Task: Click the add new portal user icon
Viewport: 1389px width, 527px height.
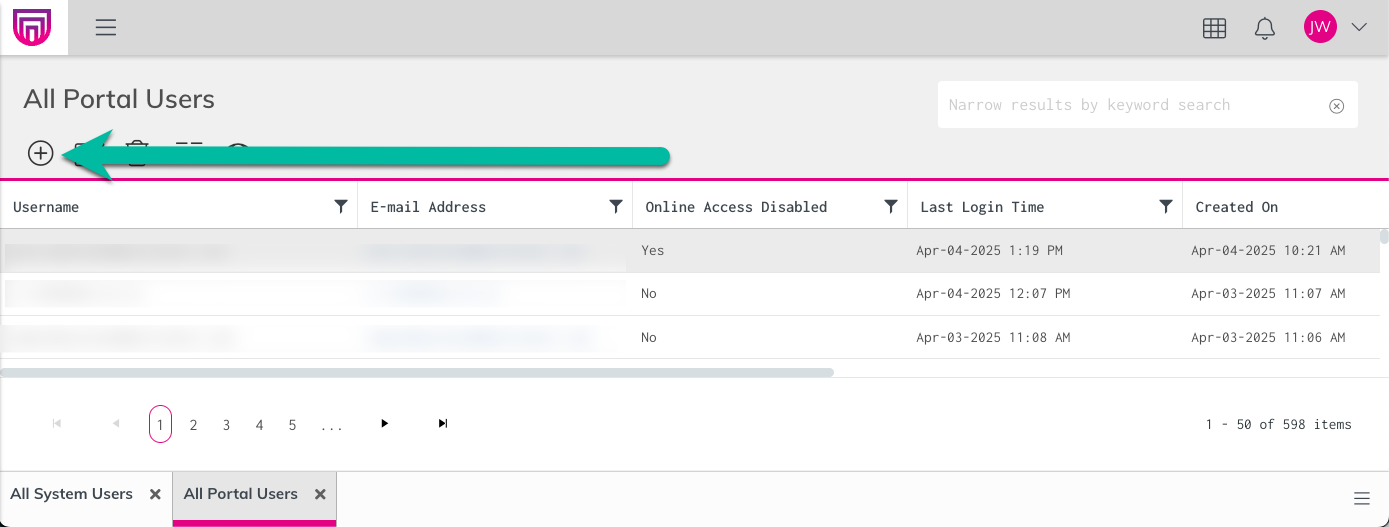Action: [x=40, y=153]
